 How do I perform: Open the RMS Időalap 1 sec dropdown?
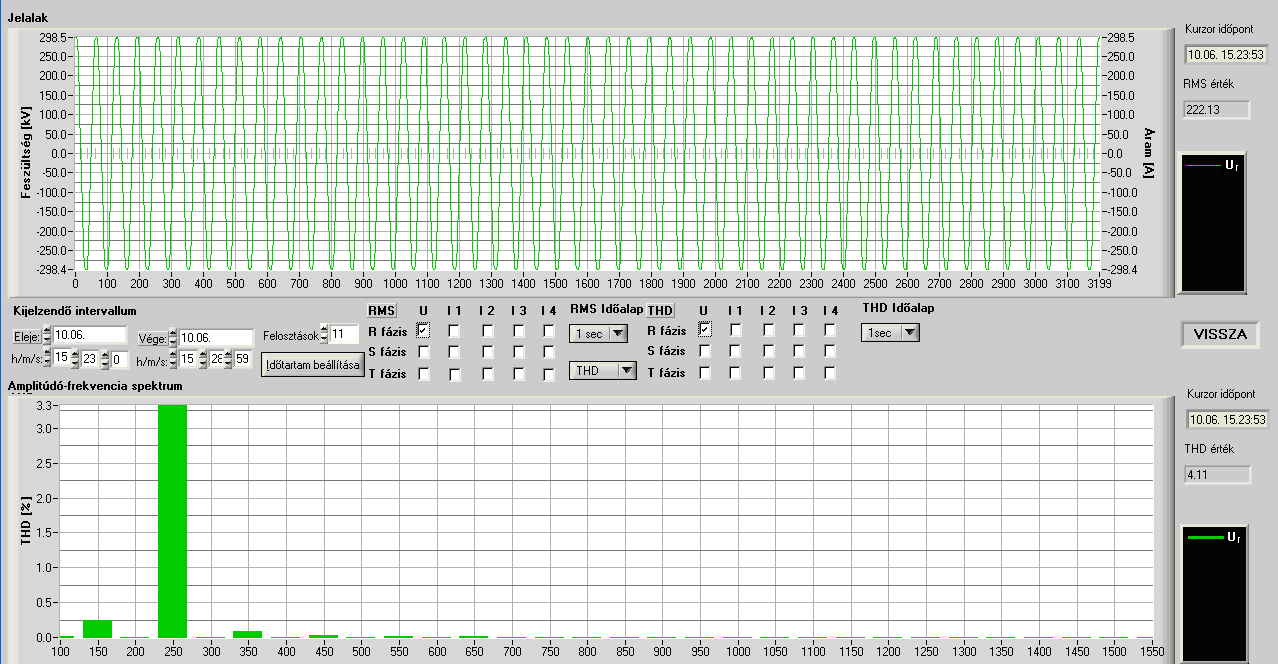tap(598, 333)
